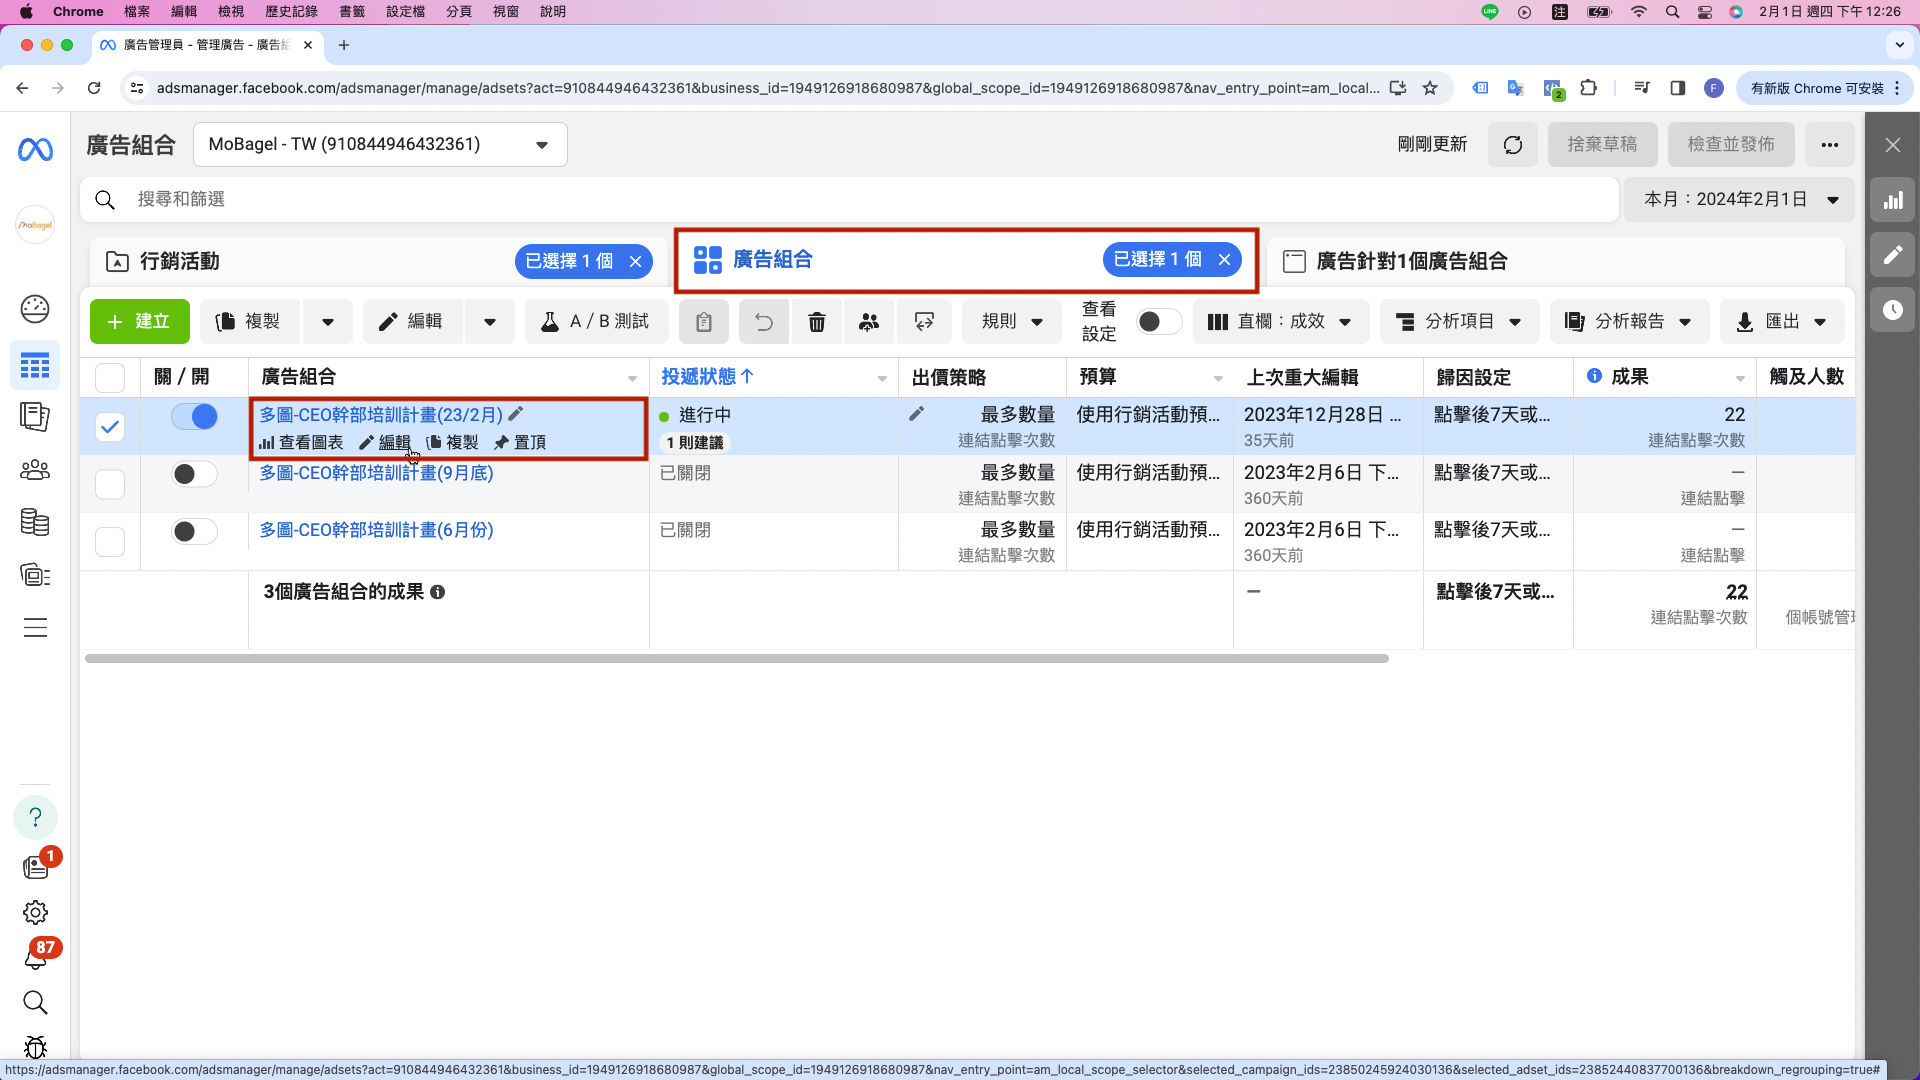
Task: Click the trash delete icon in toolbar
Action: click(817, 322)
